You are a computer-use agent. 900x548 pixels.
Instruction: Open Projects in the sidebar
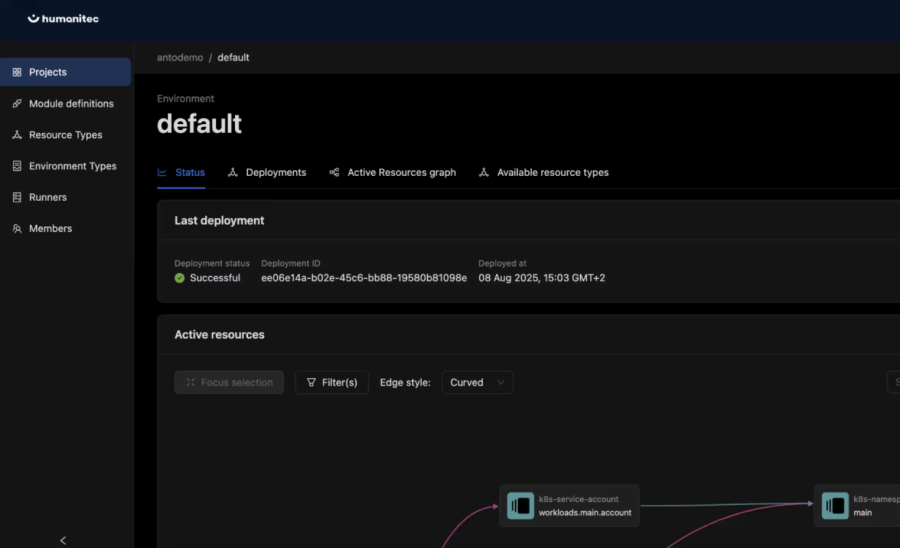tap(65, 72)
